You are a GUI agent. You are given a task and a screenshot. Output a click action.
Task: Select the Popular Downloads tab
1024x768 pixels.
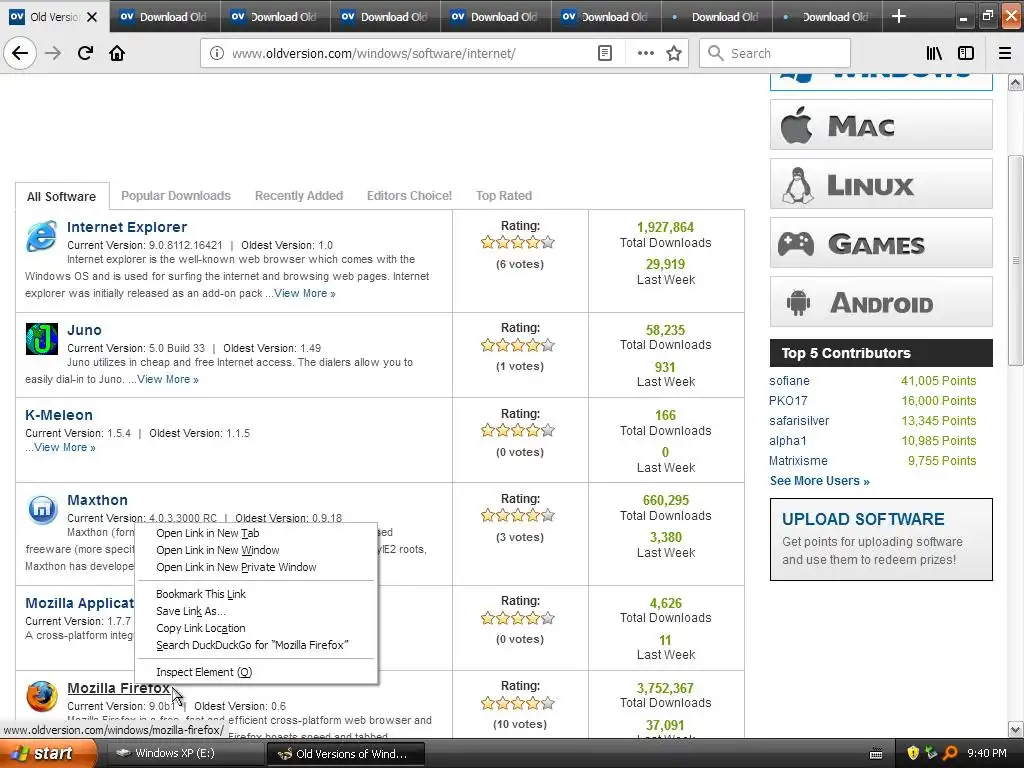(x=176, y=195)
